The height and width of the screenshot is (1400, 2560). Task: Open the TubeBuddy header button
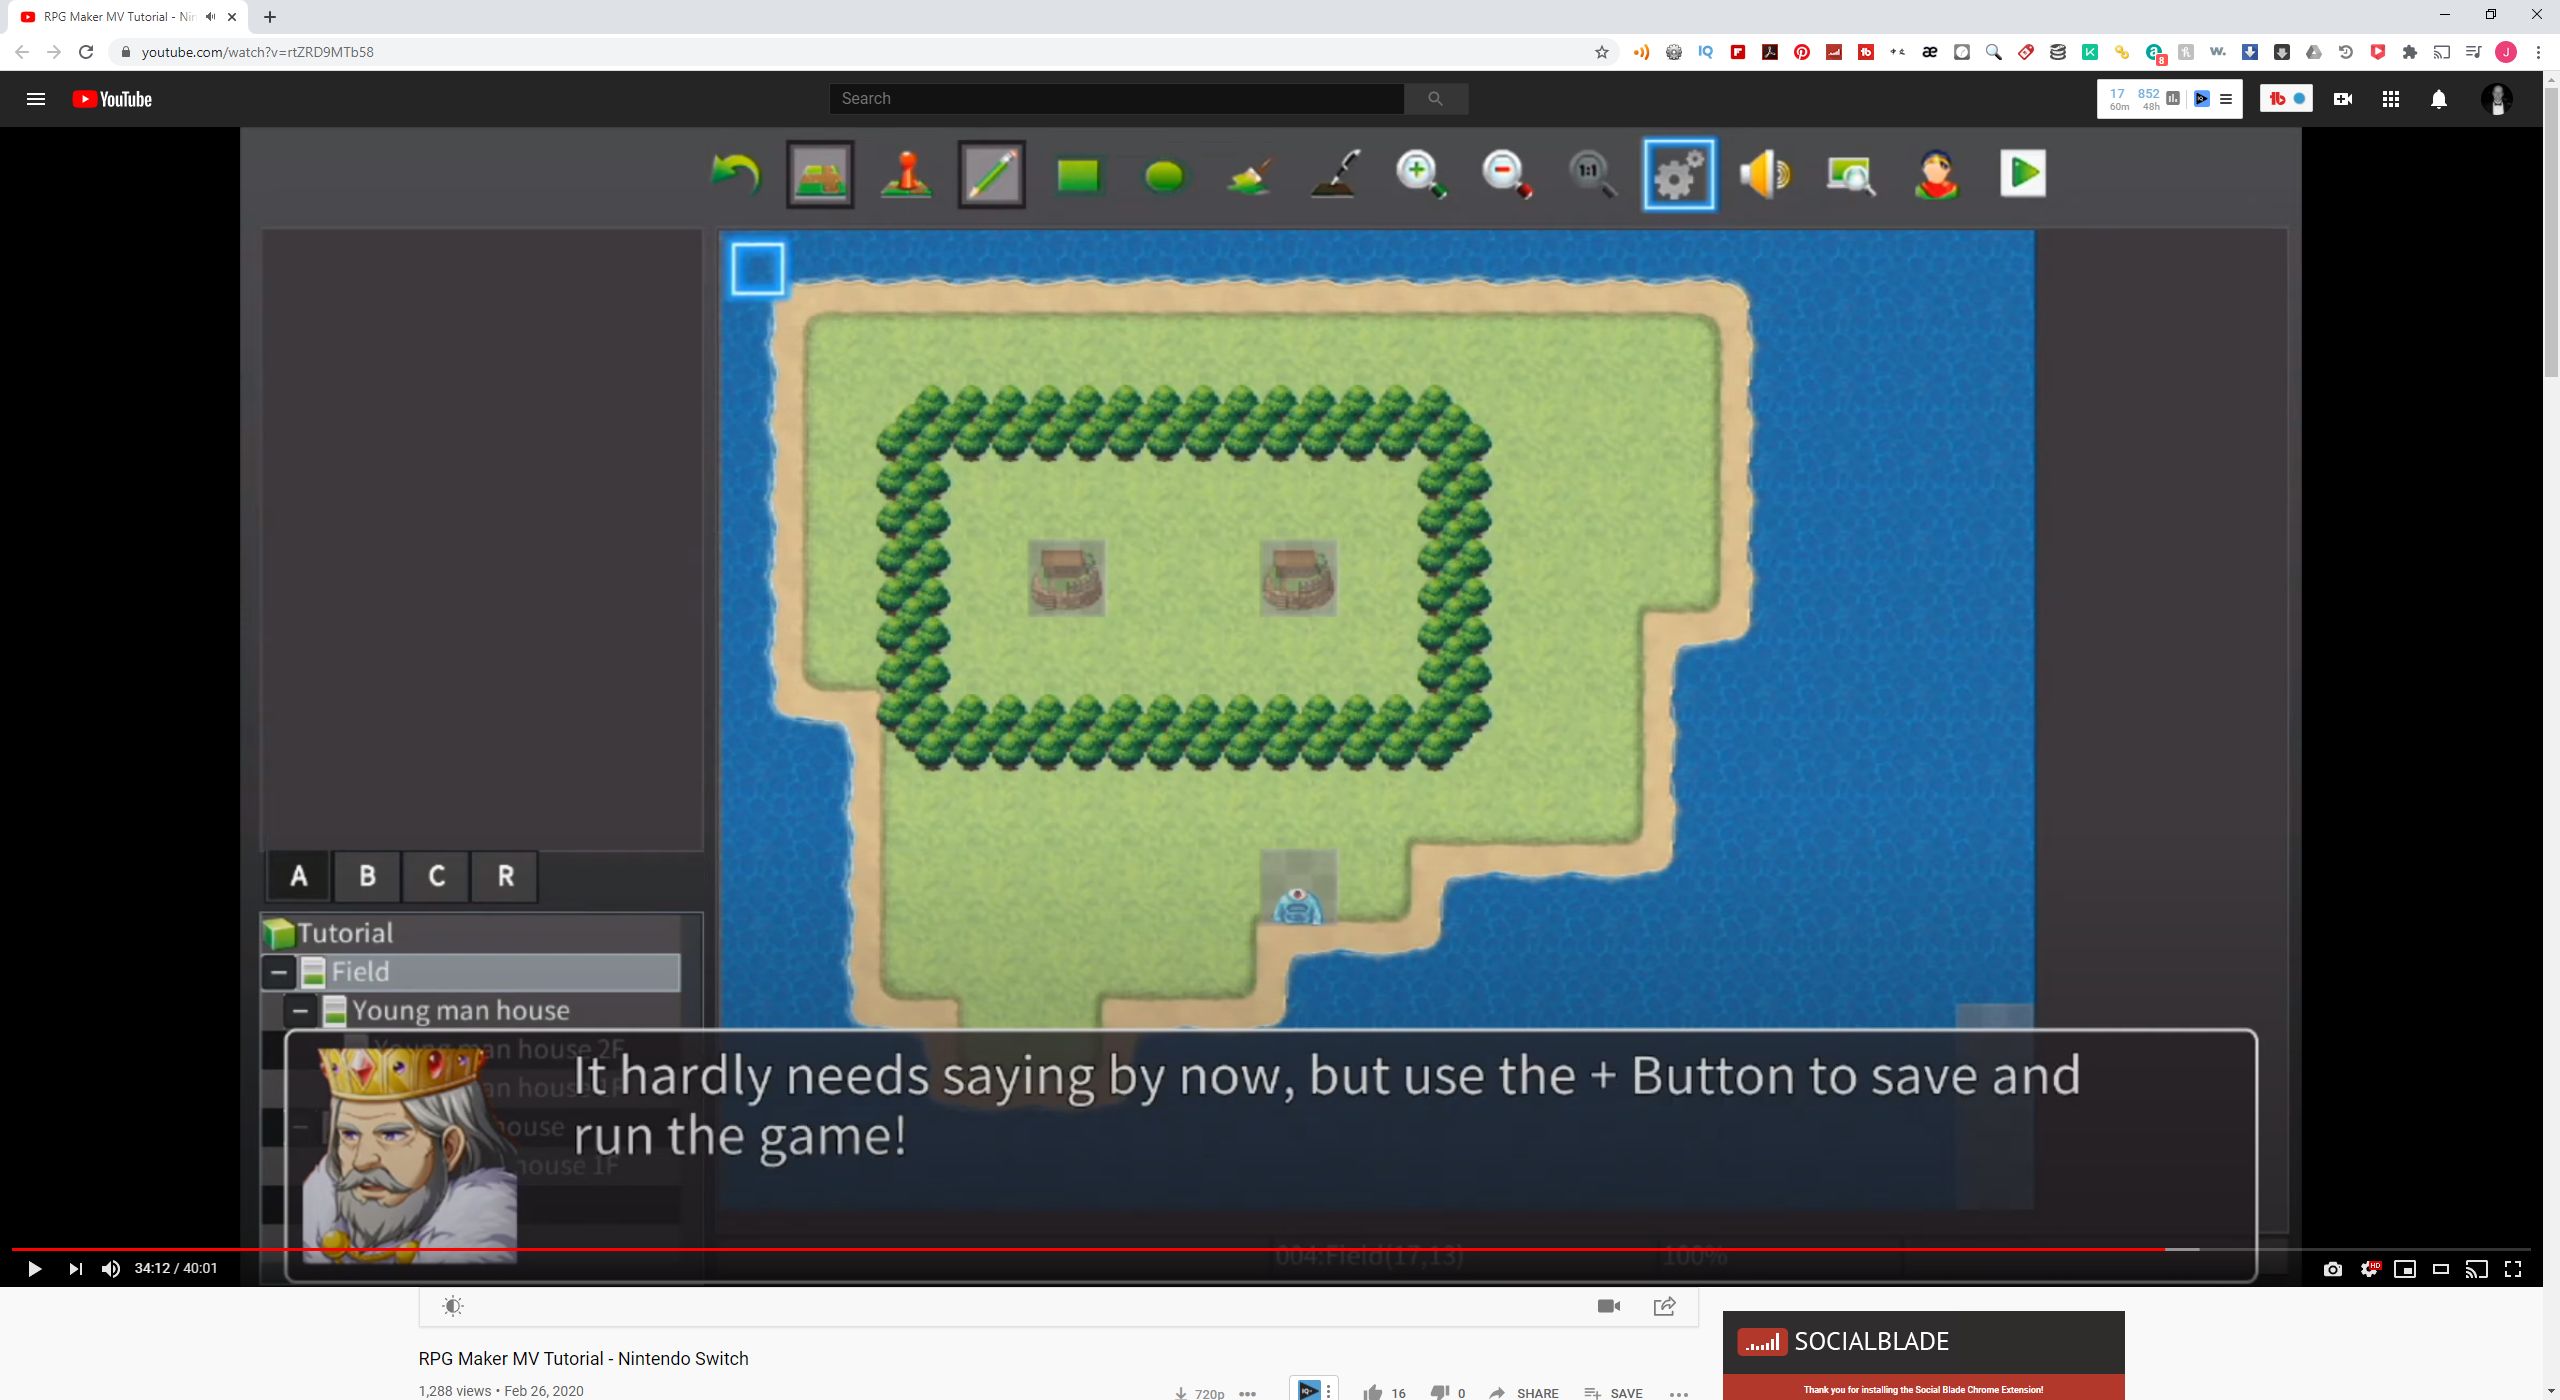[x=2286, y=98]
